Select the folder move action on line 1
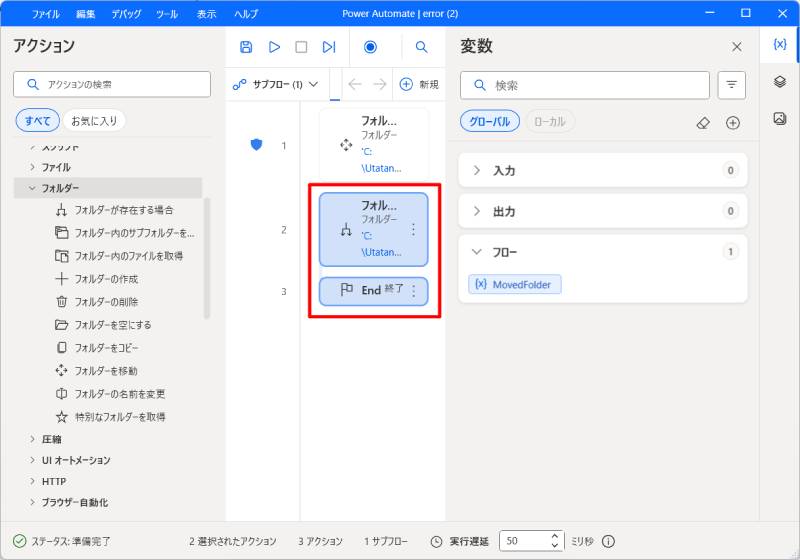 [x=373, y=145]
